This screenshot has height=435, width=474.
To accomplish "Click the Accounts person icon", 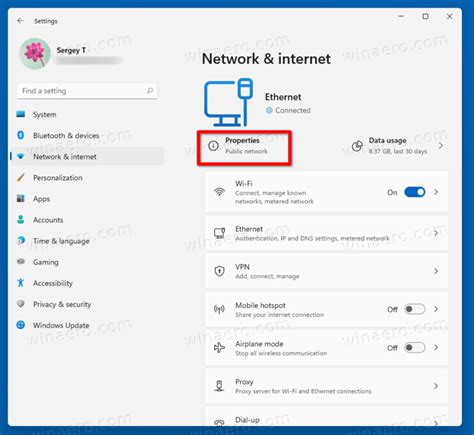I will [x=21, y=220].
